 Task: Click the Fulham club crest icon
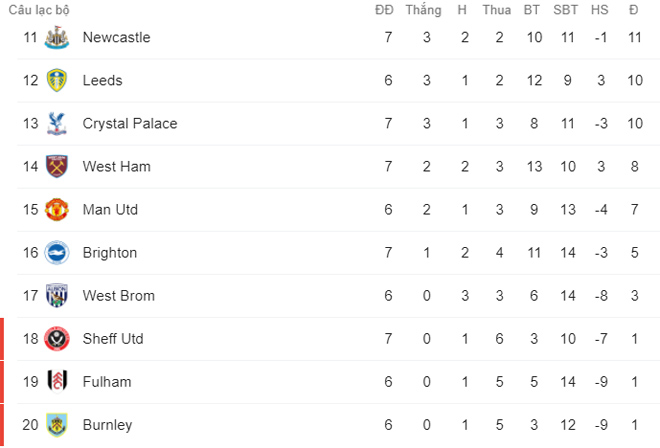click(x=57, y=382)
